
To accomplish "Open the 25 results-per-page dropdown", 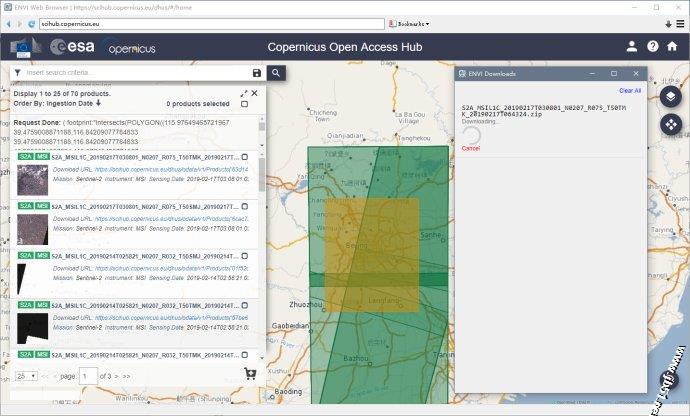I will pos(26,375).
